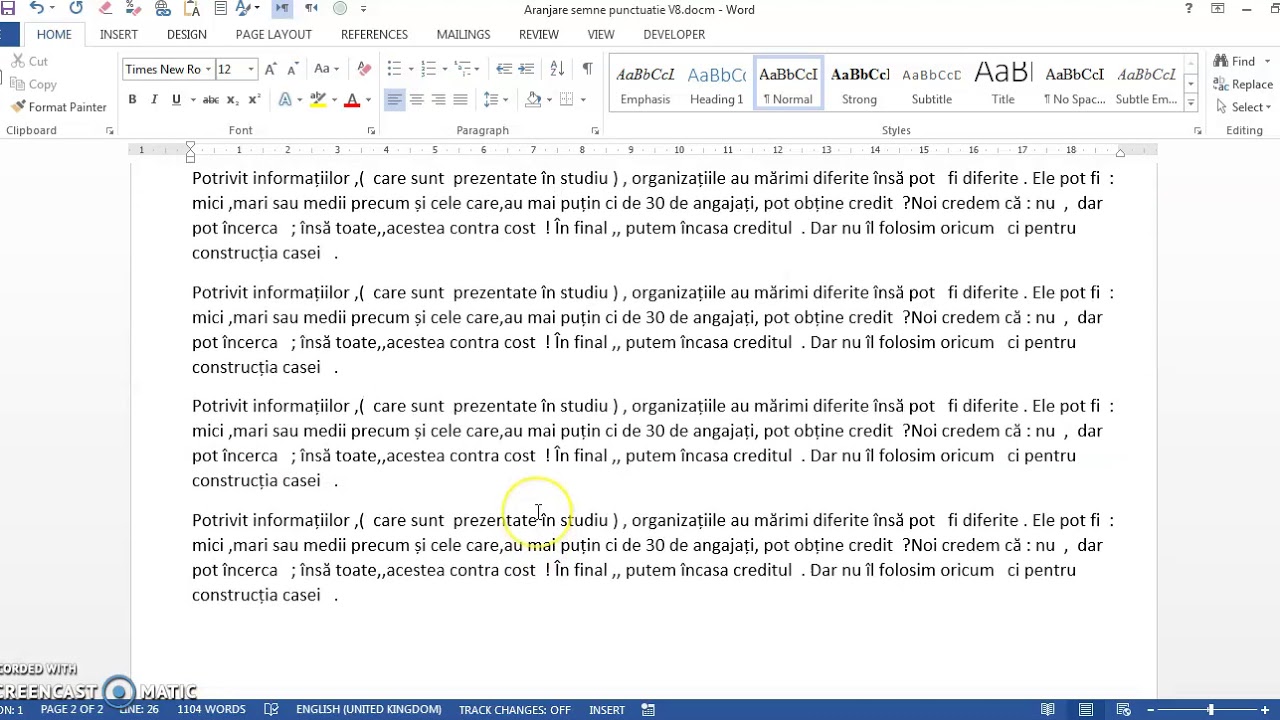Viewport: 1280px width, 720px height.
Task: Switch to Read Mode view in status bar
Action: tap(1048, 710)
